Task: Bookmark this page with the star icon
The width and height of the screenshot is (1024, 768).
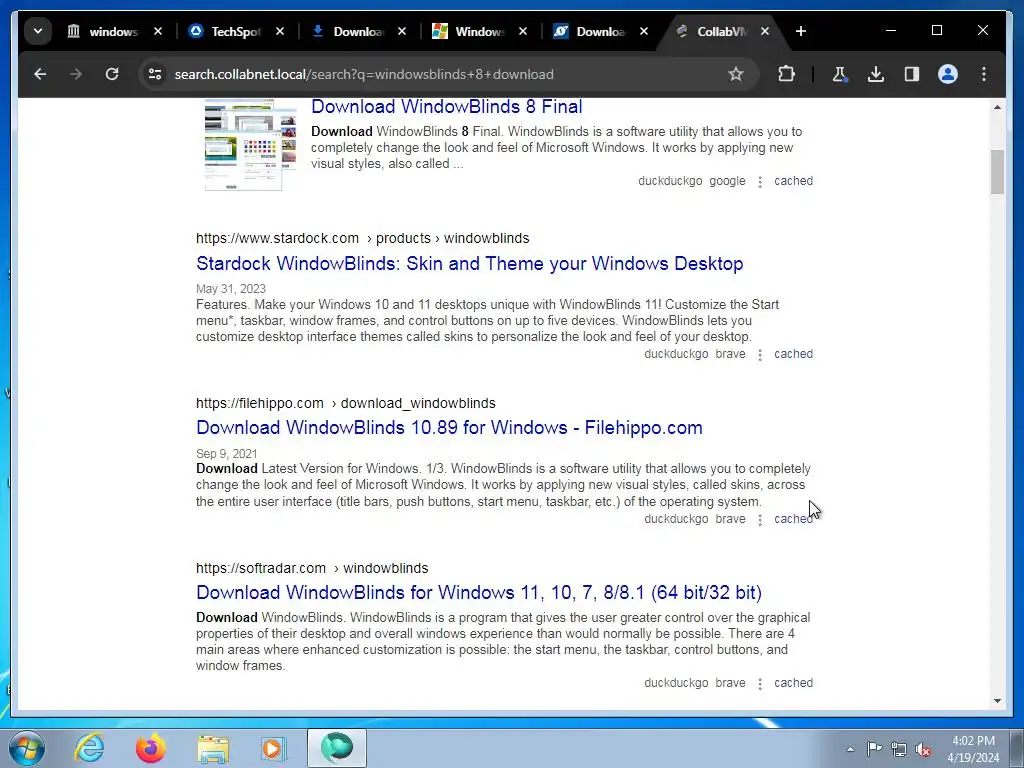Action: 736,74
